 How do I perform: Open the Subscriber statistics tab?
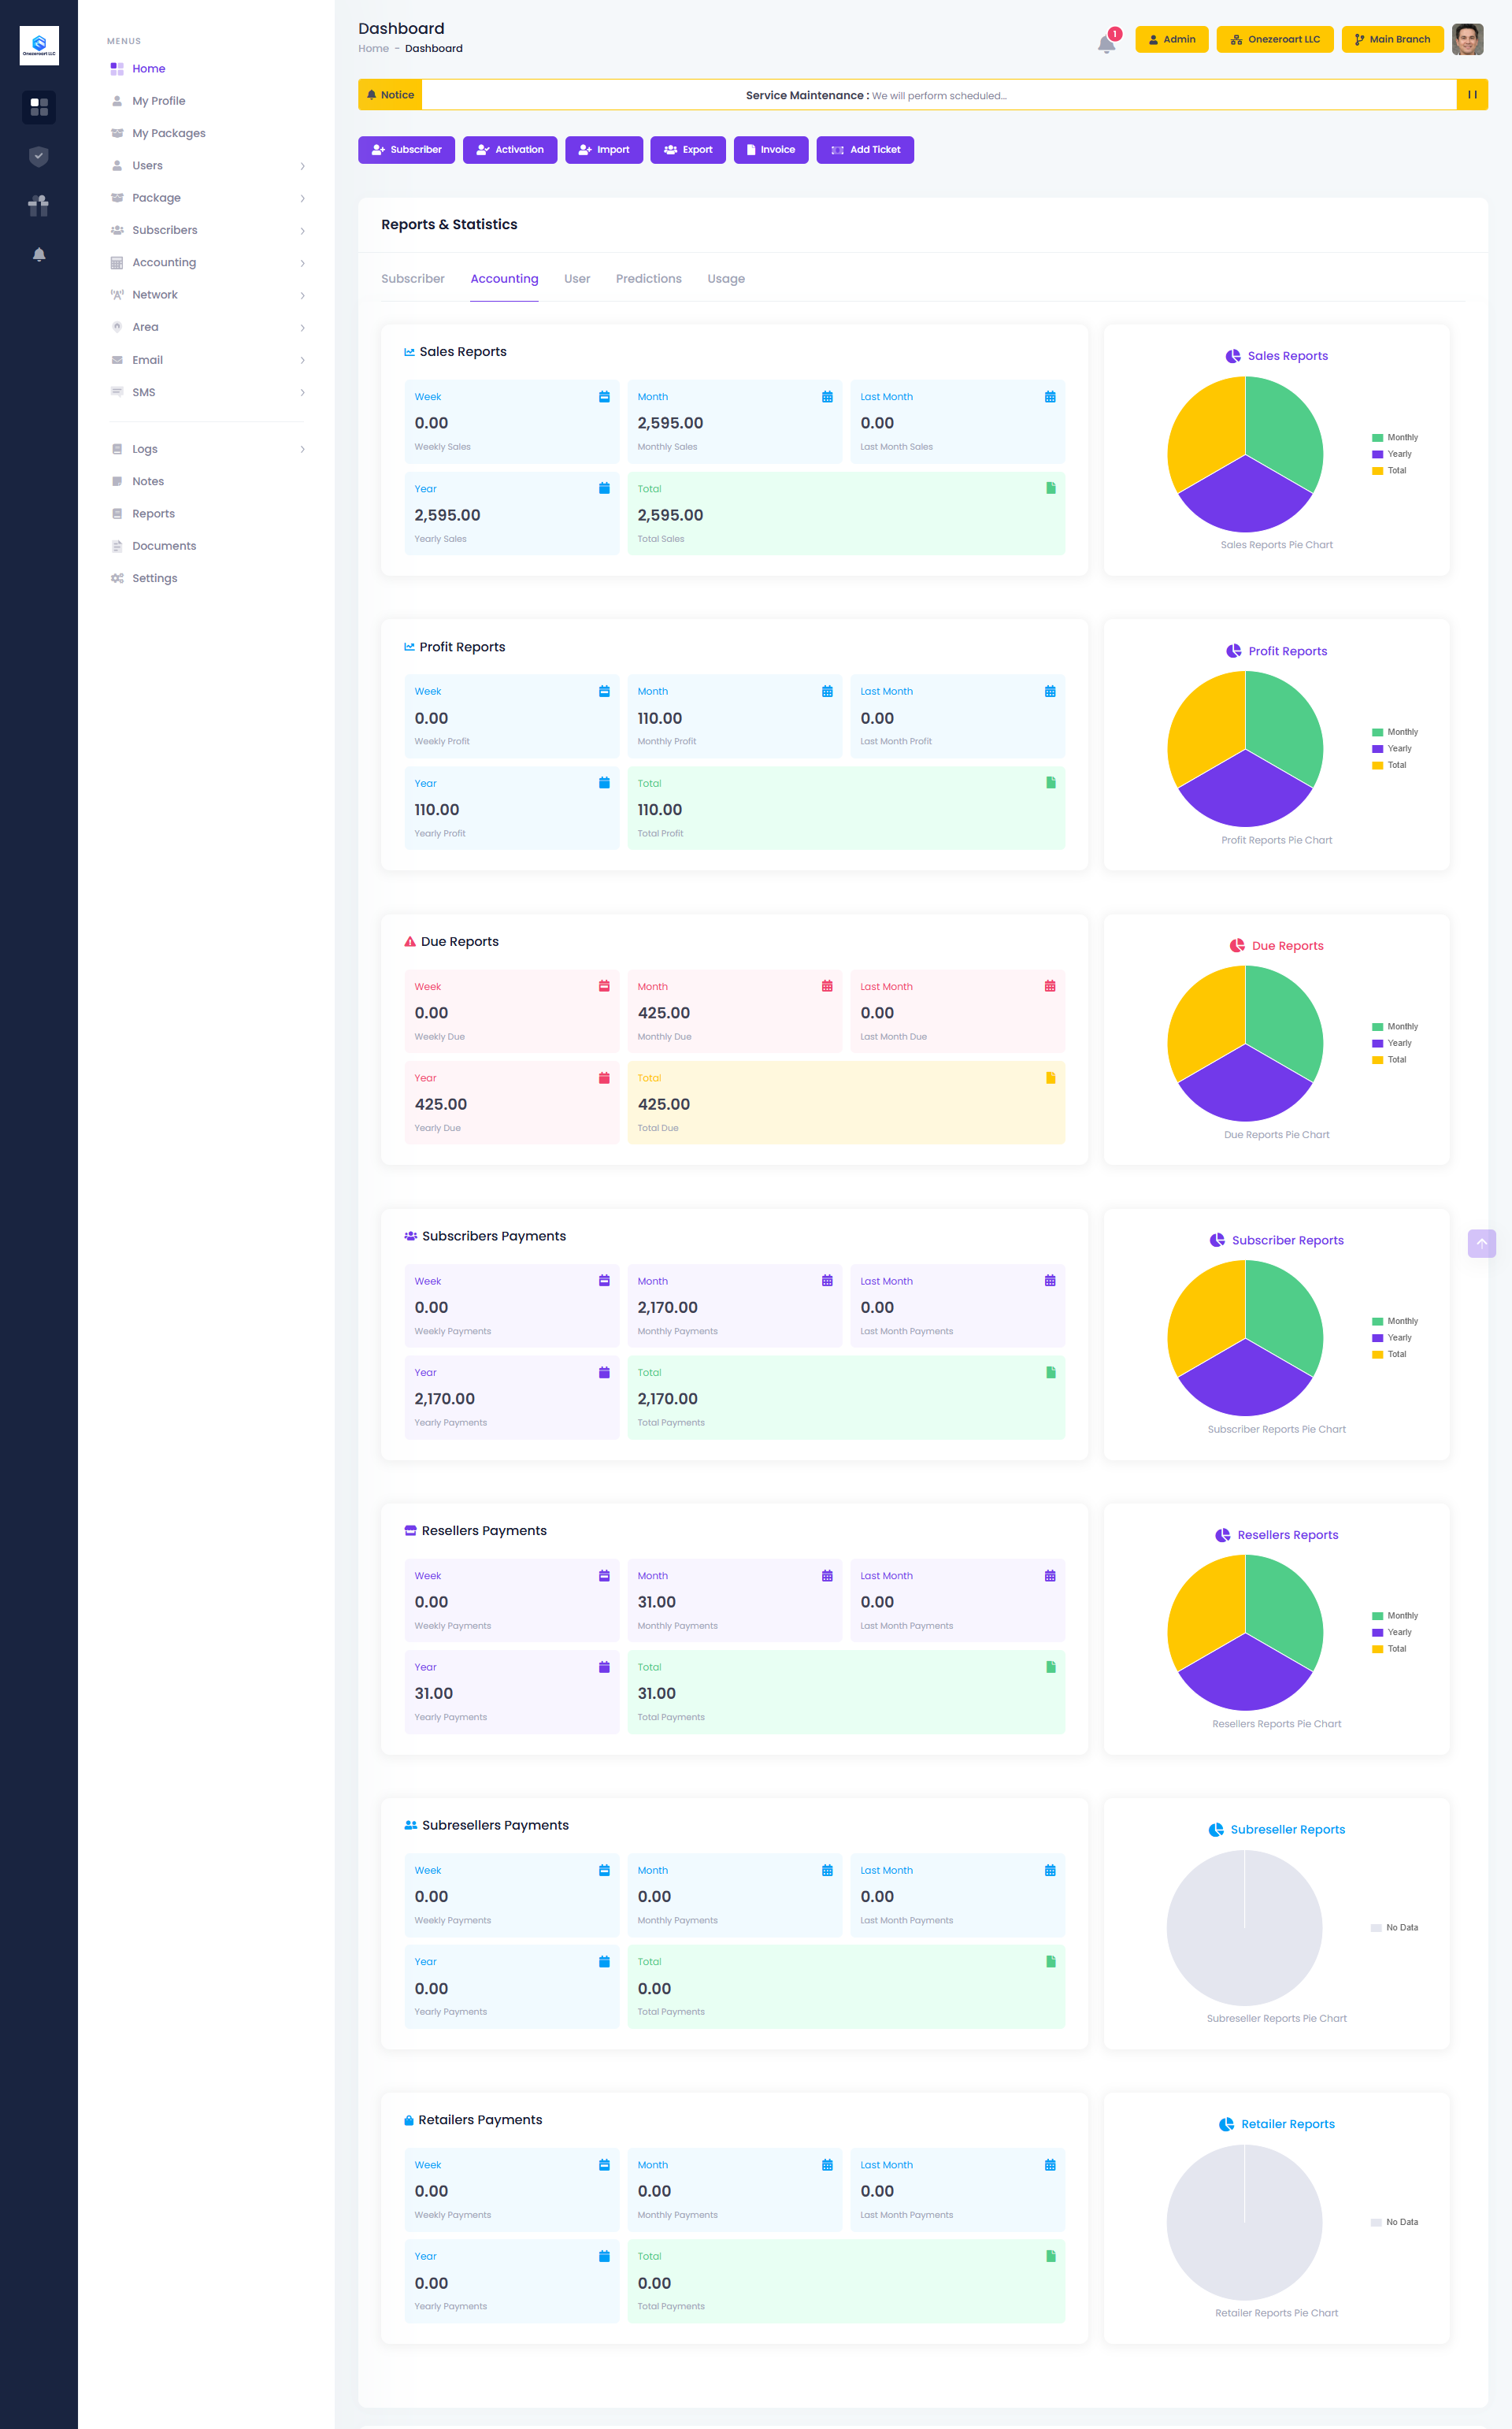click(x=412, y=279)
